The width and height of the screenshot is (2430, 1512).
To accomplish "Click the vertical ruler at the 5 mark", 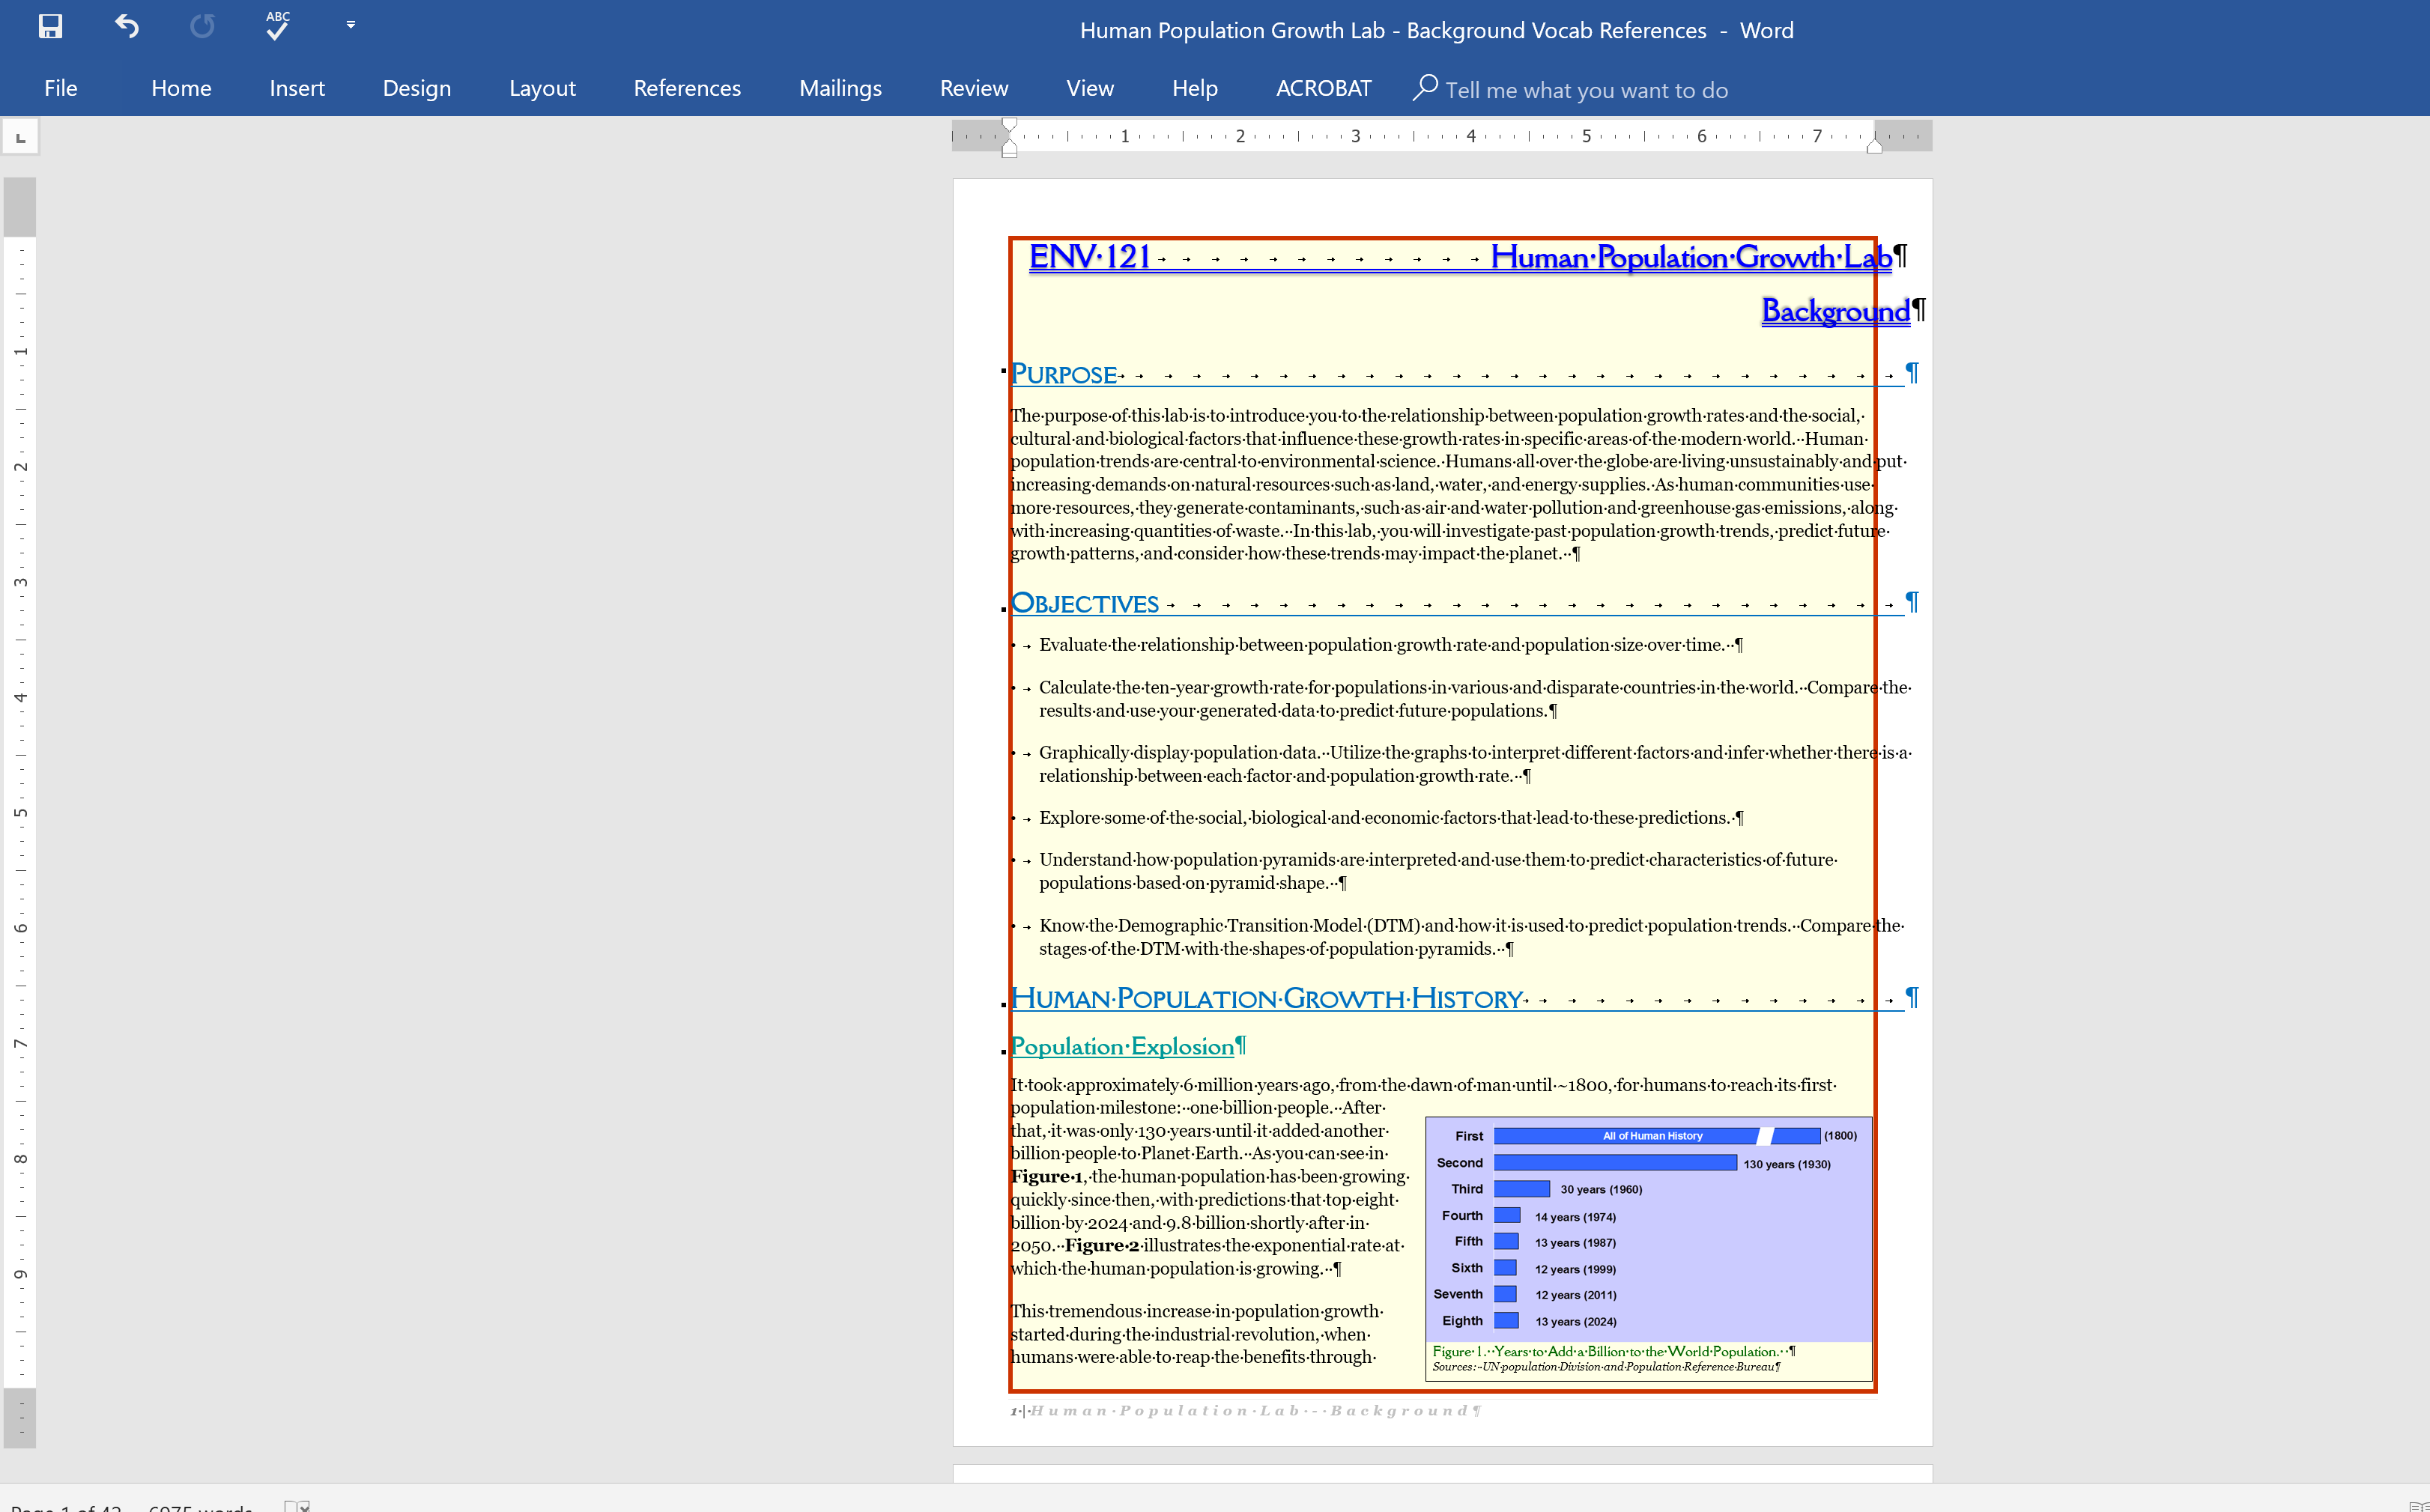I will pyautogui.click(x=20, y=812).
